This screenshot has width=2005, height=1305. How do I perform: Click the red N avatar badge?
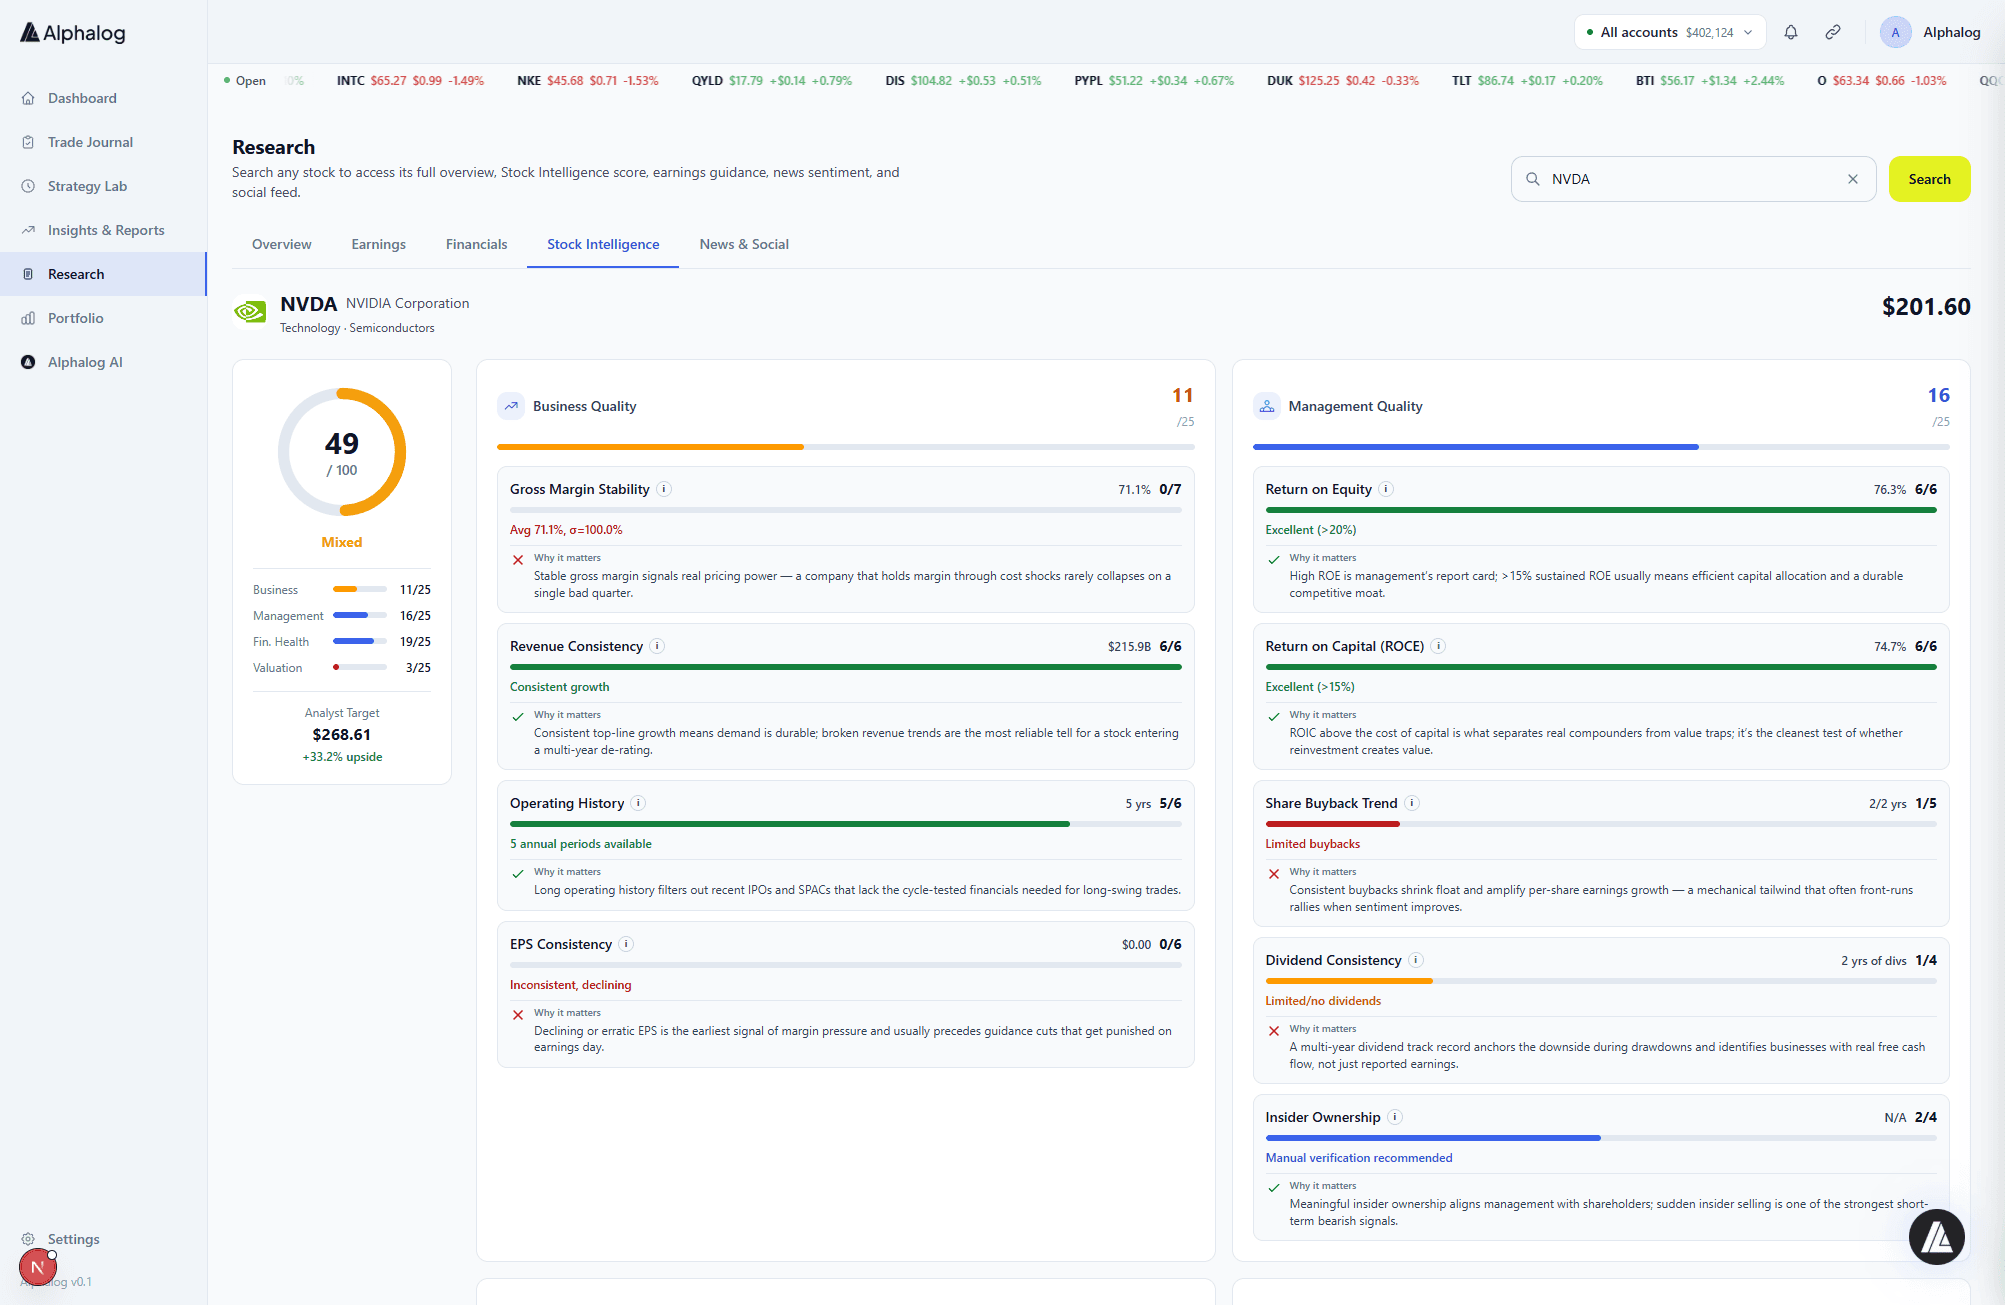[37, 1267]
